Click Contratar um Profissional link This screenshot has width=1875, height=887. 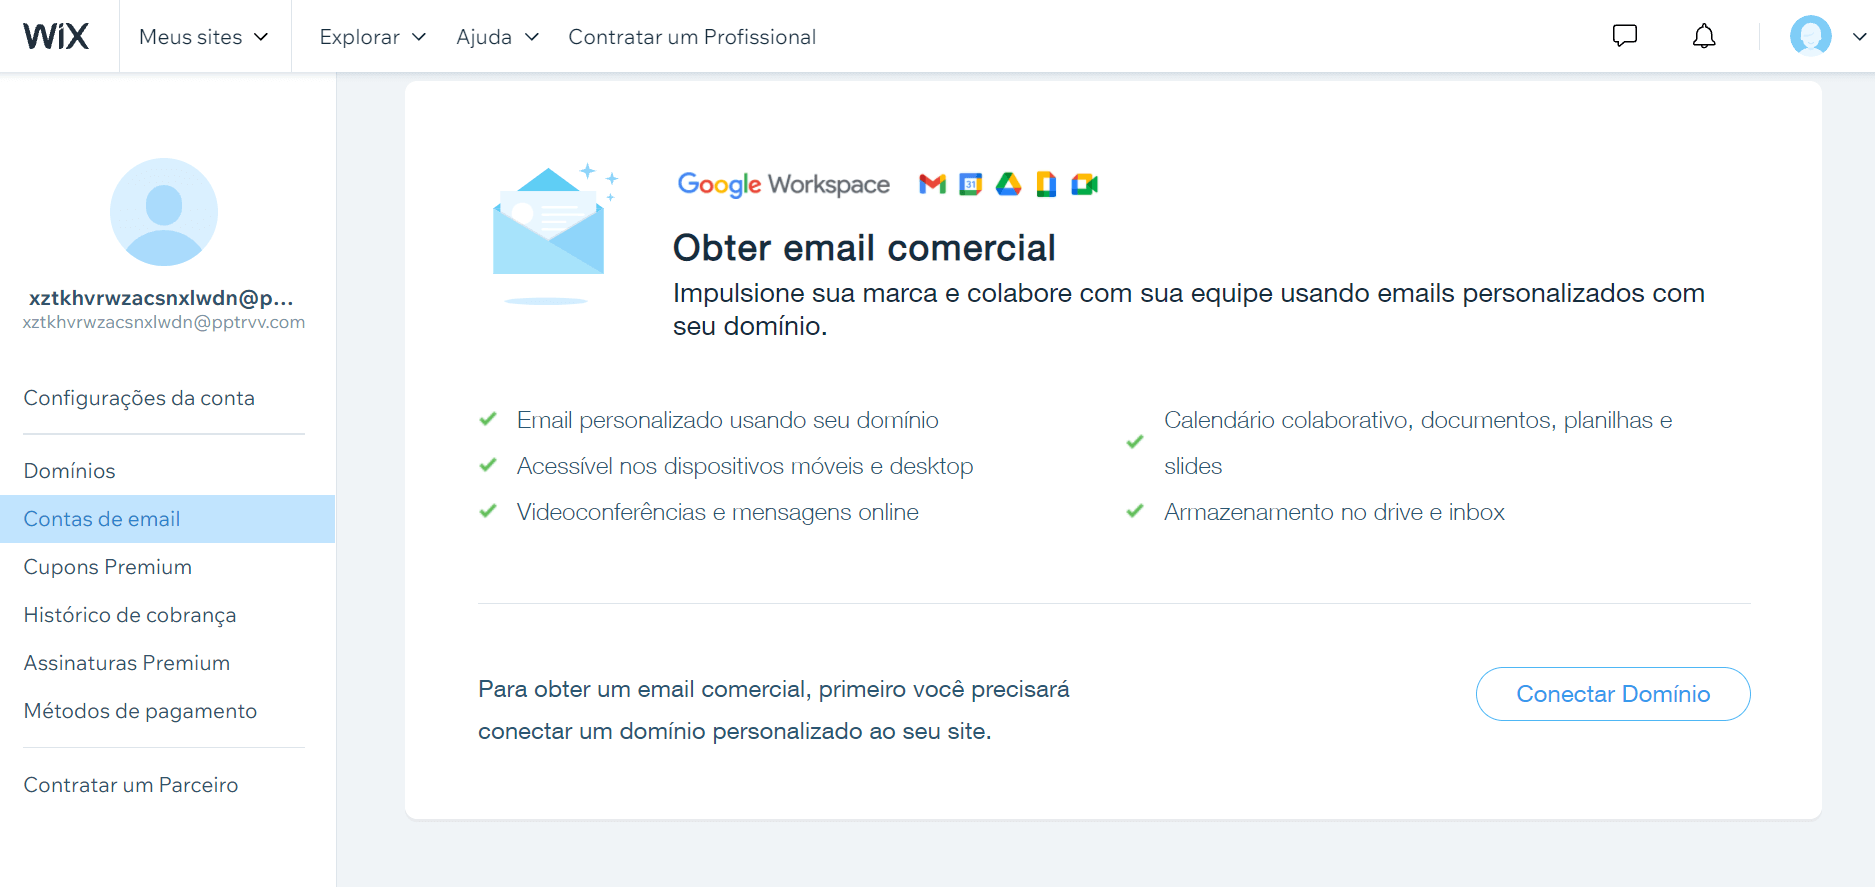coord(692,37)
